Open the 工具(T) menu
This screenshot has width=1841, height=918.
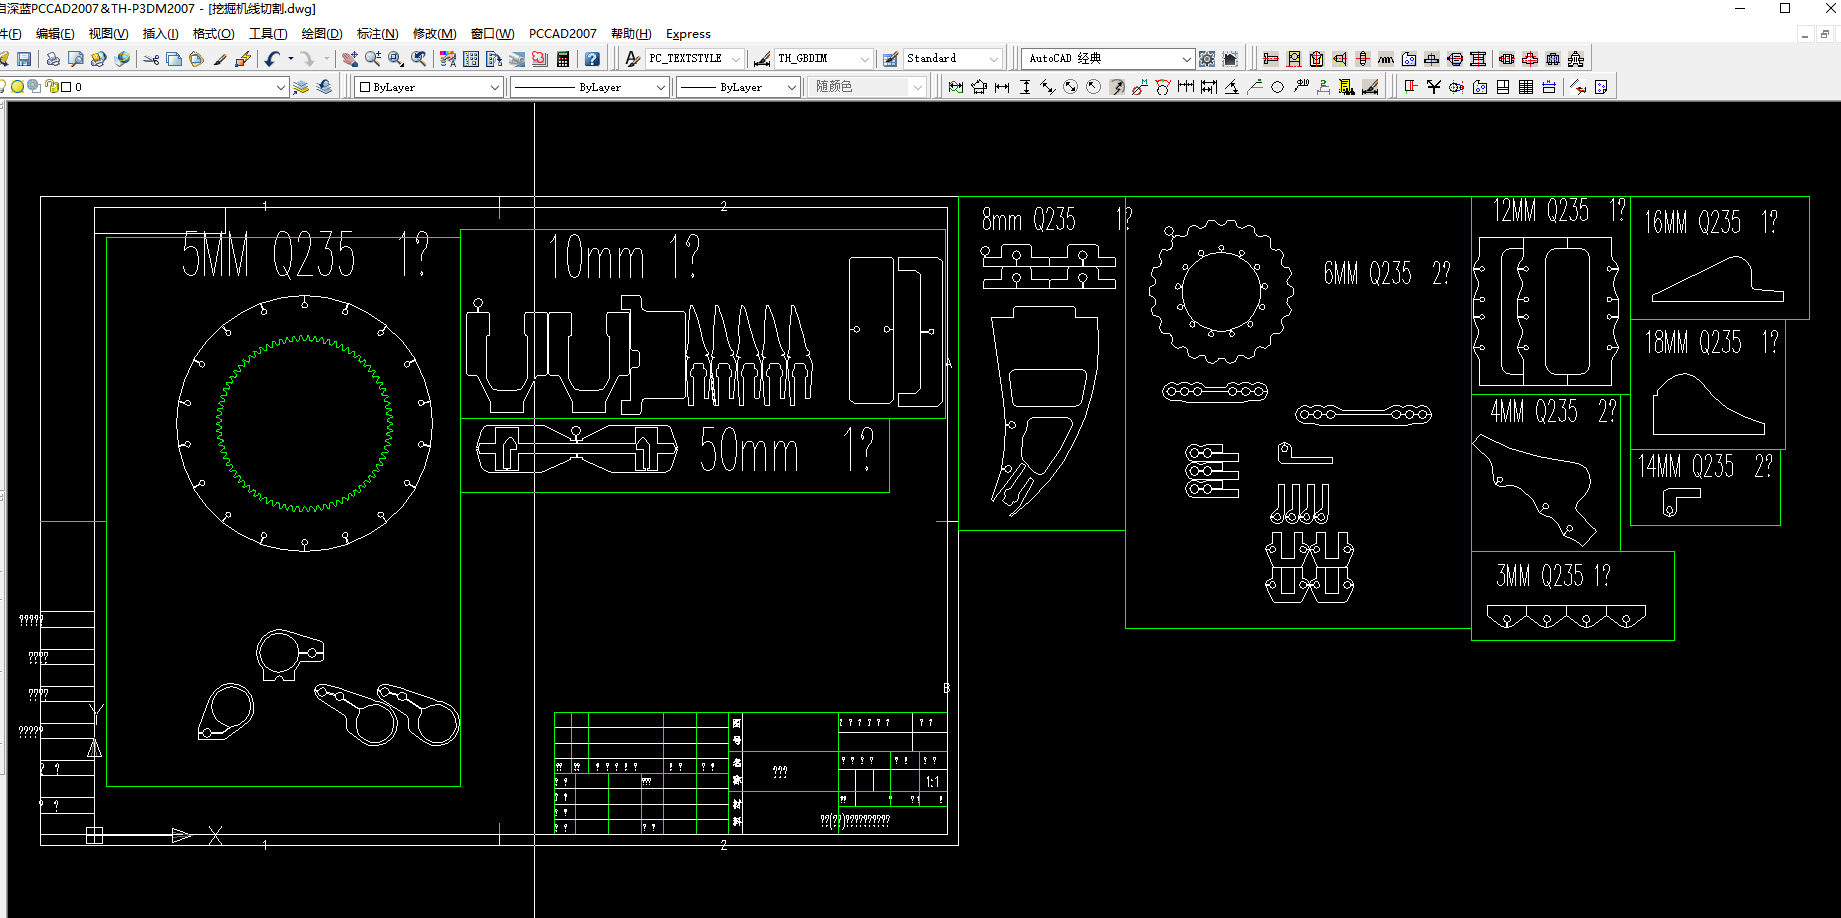click(267, 34)
